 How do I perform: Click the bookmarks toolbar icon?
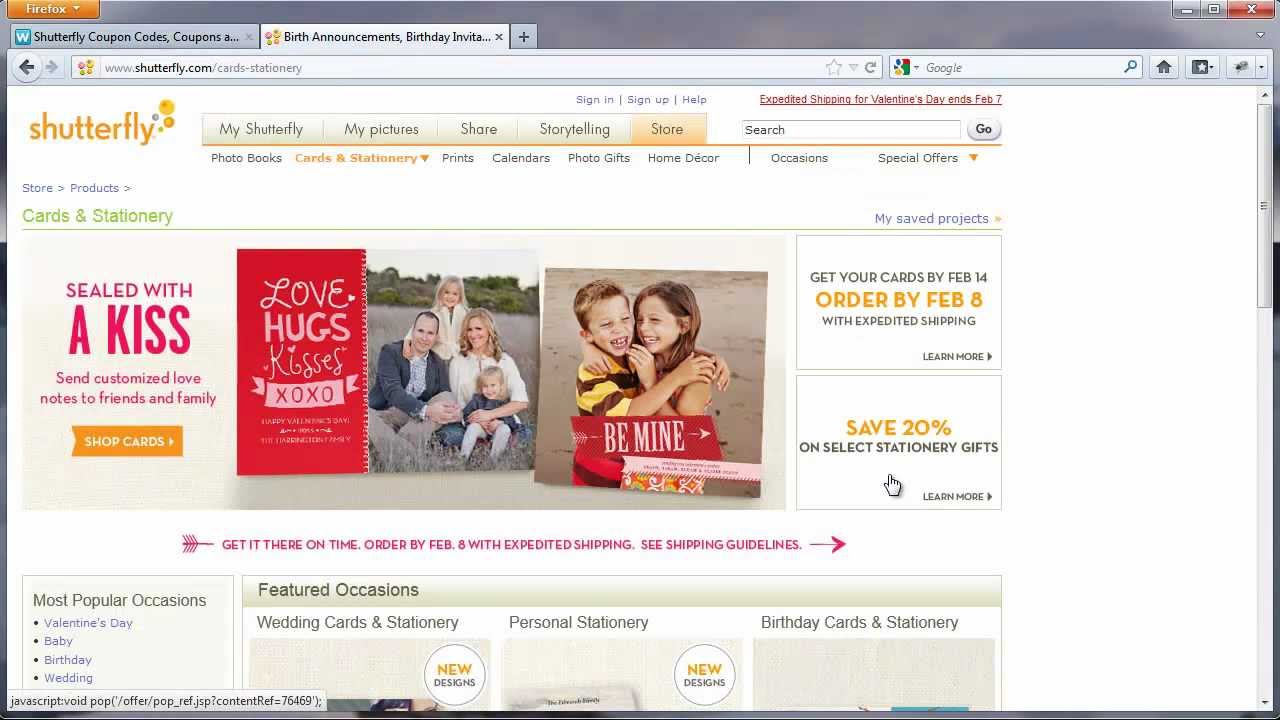point(1202,67)
